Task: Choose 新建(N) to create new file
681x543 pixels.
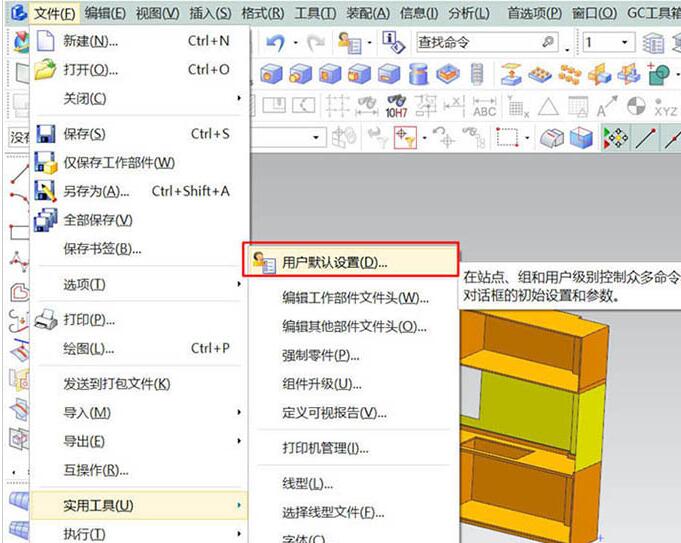Action: coord(90,41)
